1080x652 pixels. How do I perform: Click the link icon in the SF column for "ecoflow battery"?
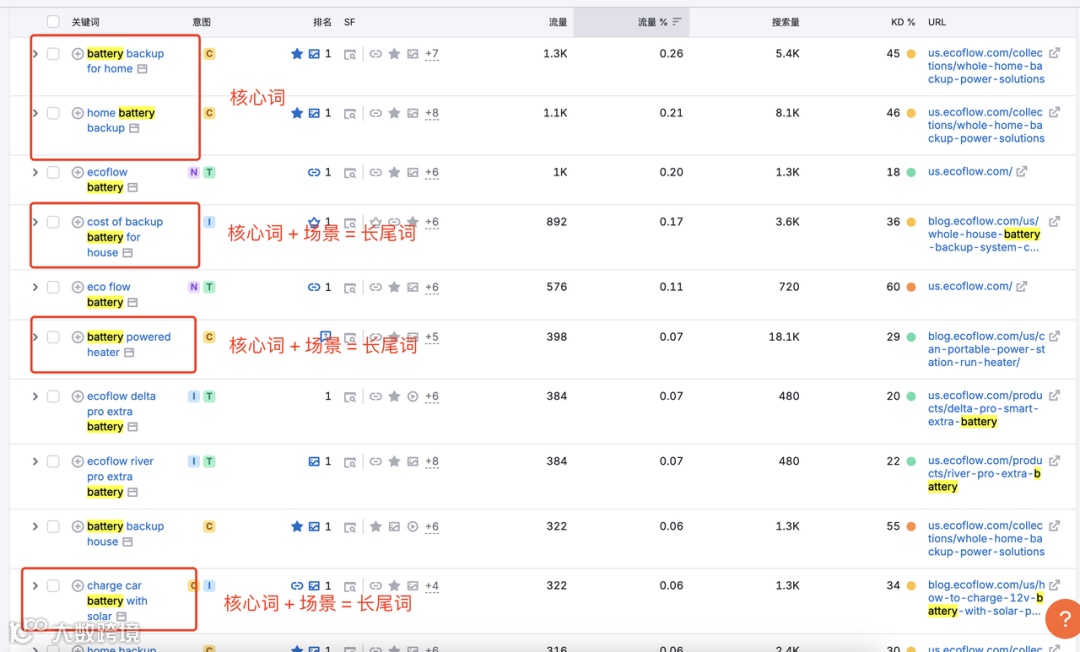(313, 172)
